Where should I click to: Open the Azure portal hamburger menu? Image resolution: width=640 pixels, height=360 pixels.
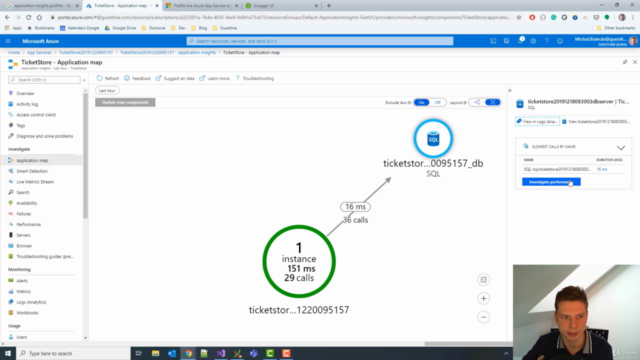(8, 41)
